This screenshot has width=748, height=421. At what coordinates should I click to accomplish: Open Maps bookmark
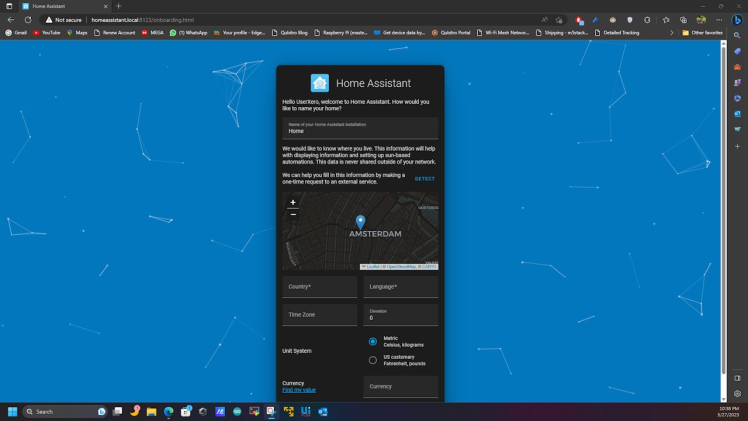pyautogui.click(x=77, y=33)
